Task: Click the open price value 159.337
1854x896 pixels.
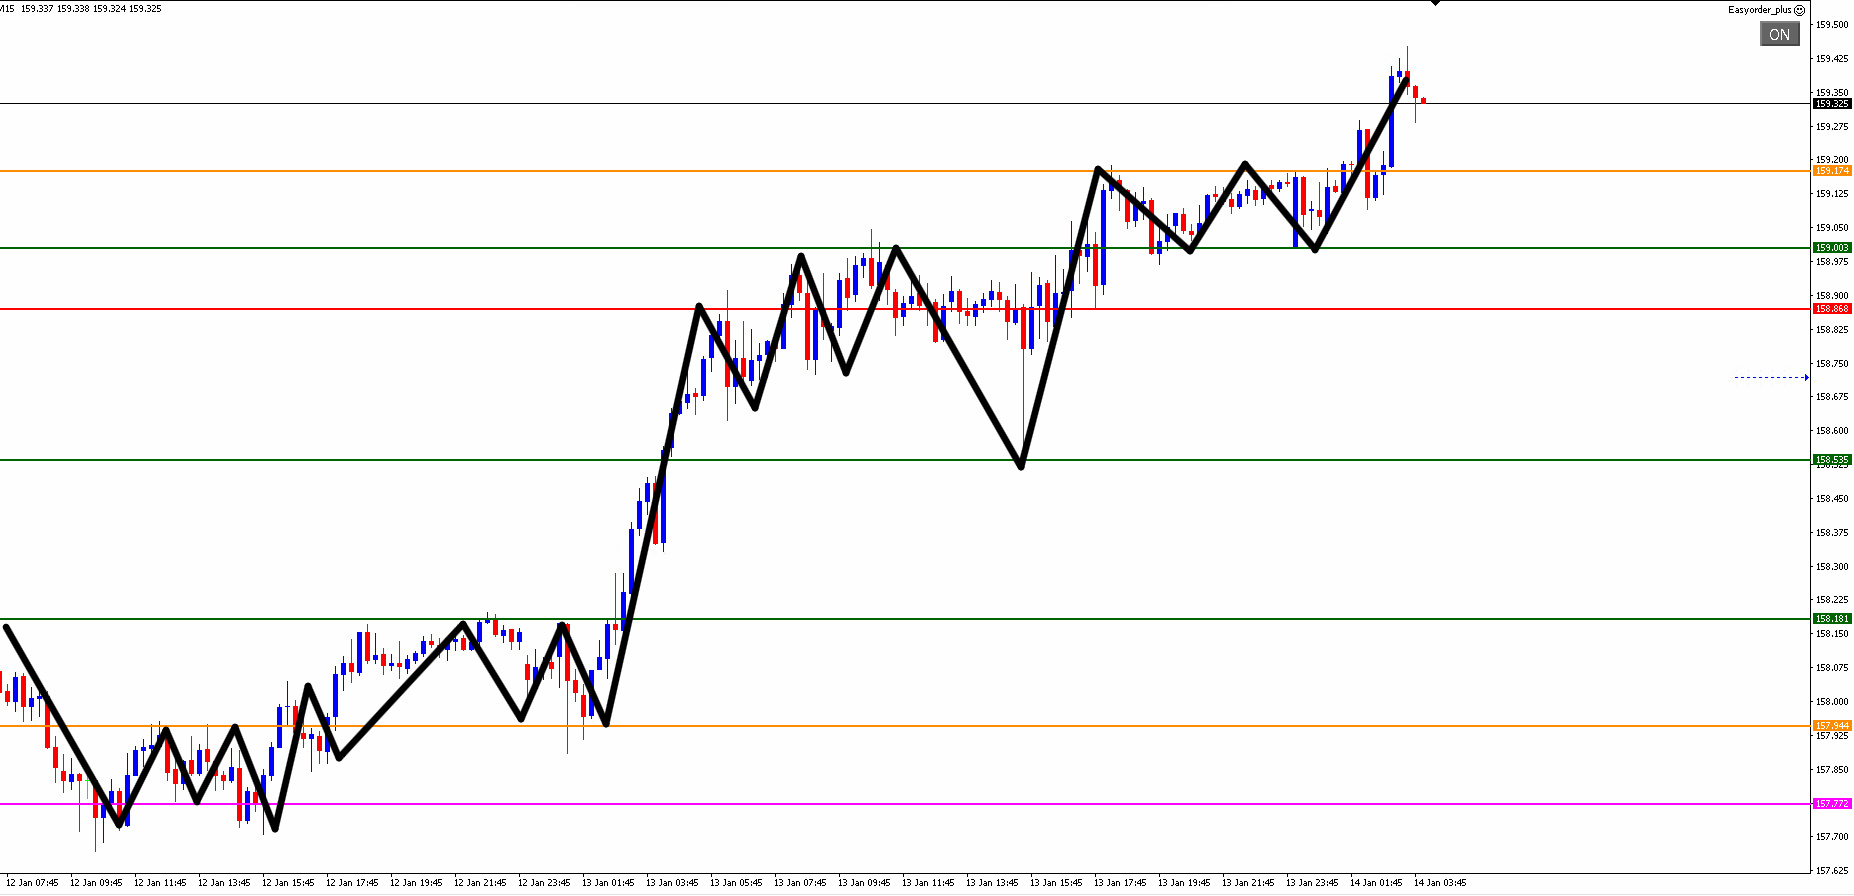Action: coord(37,9)
